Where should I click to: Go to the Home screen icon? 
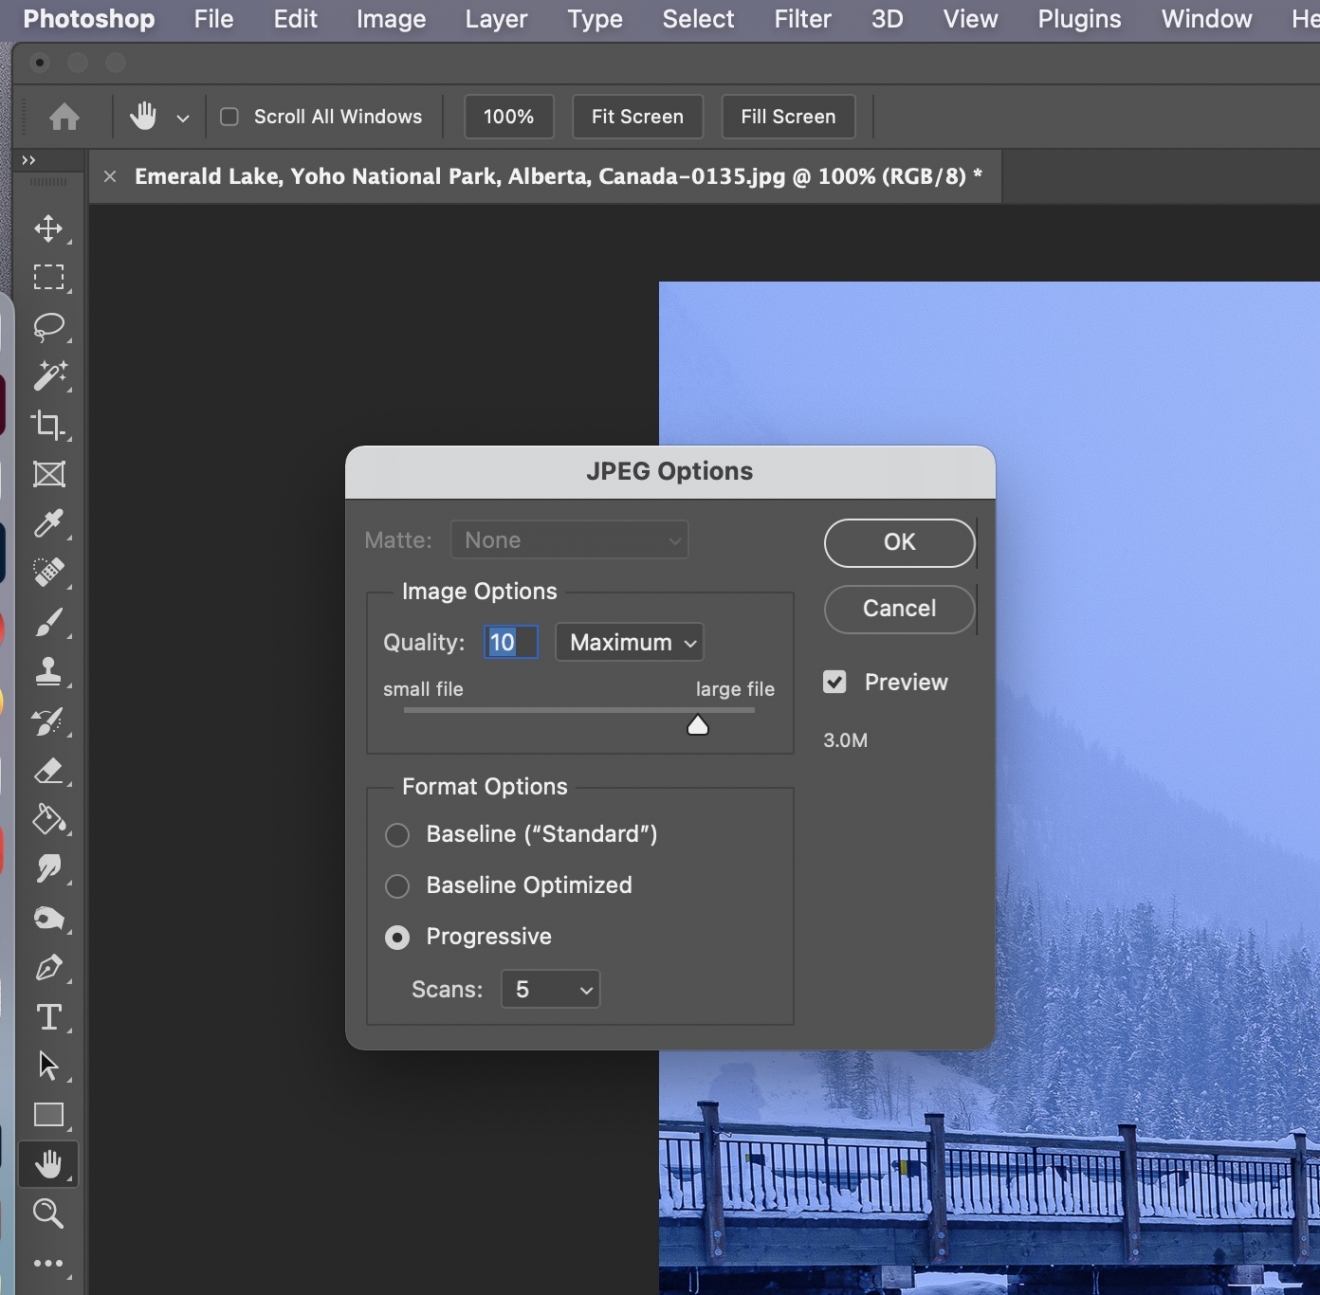[64, 117]
